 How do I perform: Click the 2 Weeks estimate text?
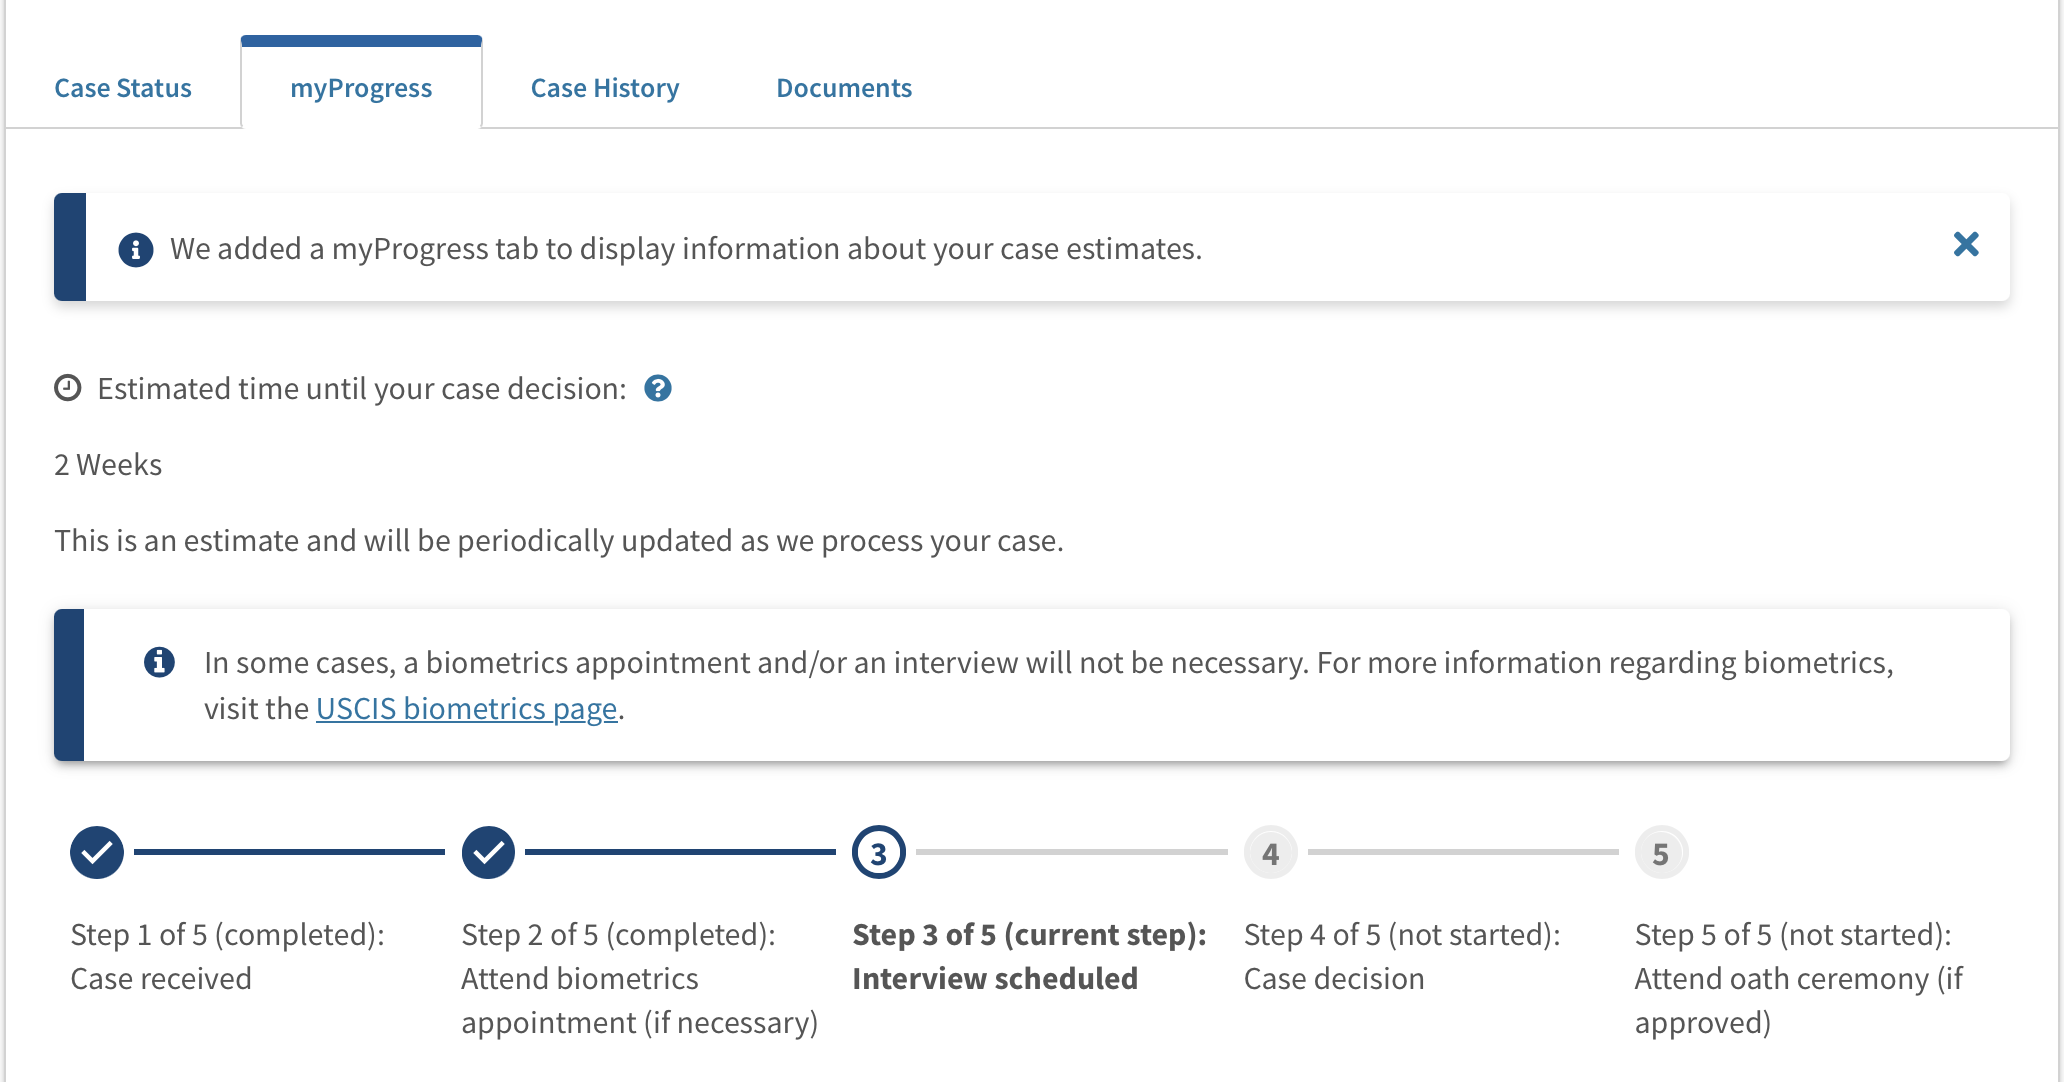(108, 465)
